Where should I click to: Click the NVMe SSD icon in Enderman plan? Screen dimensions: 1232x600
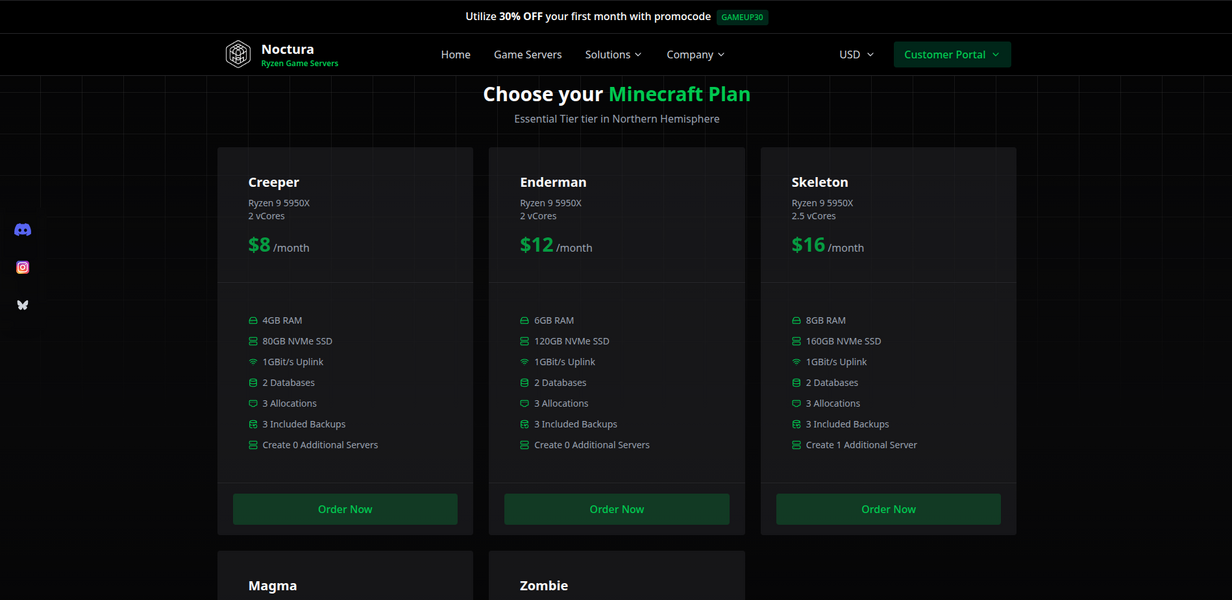(x=525, y=341)
